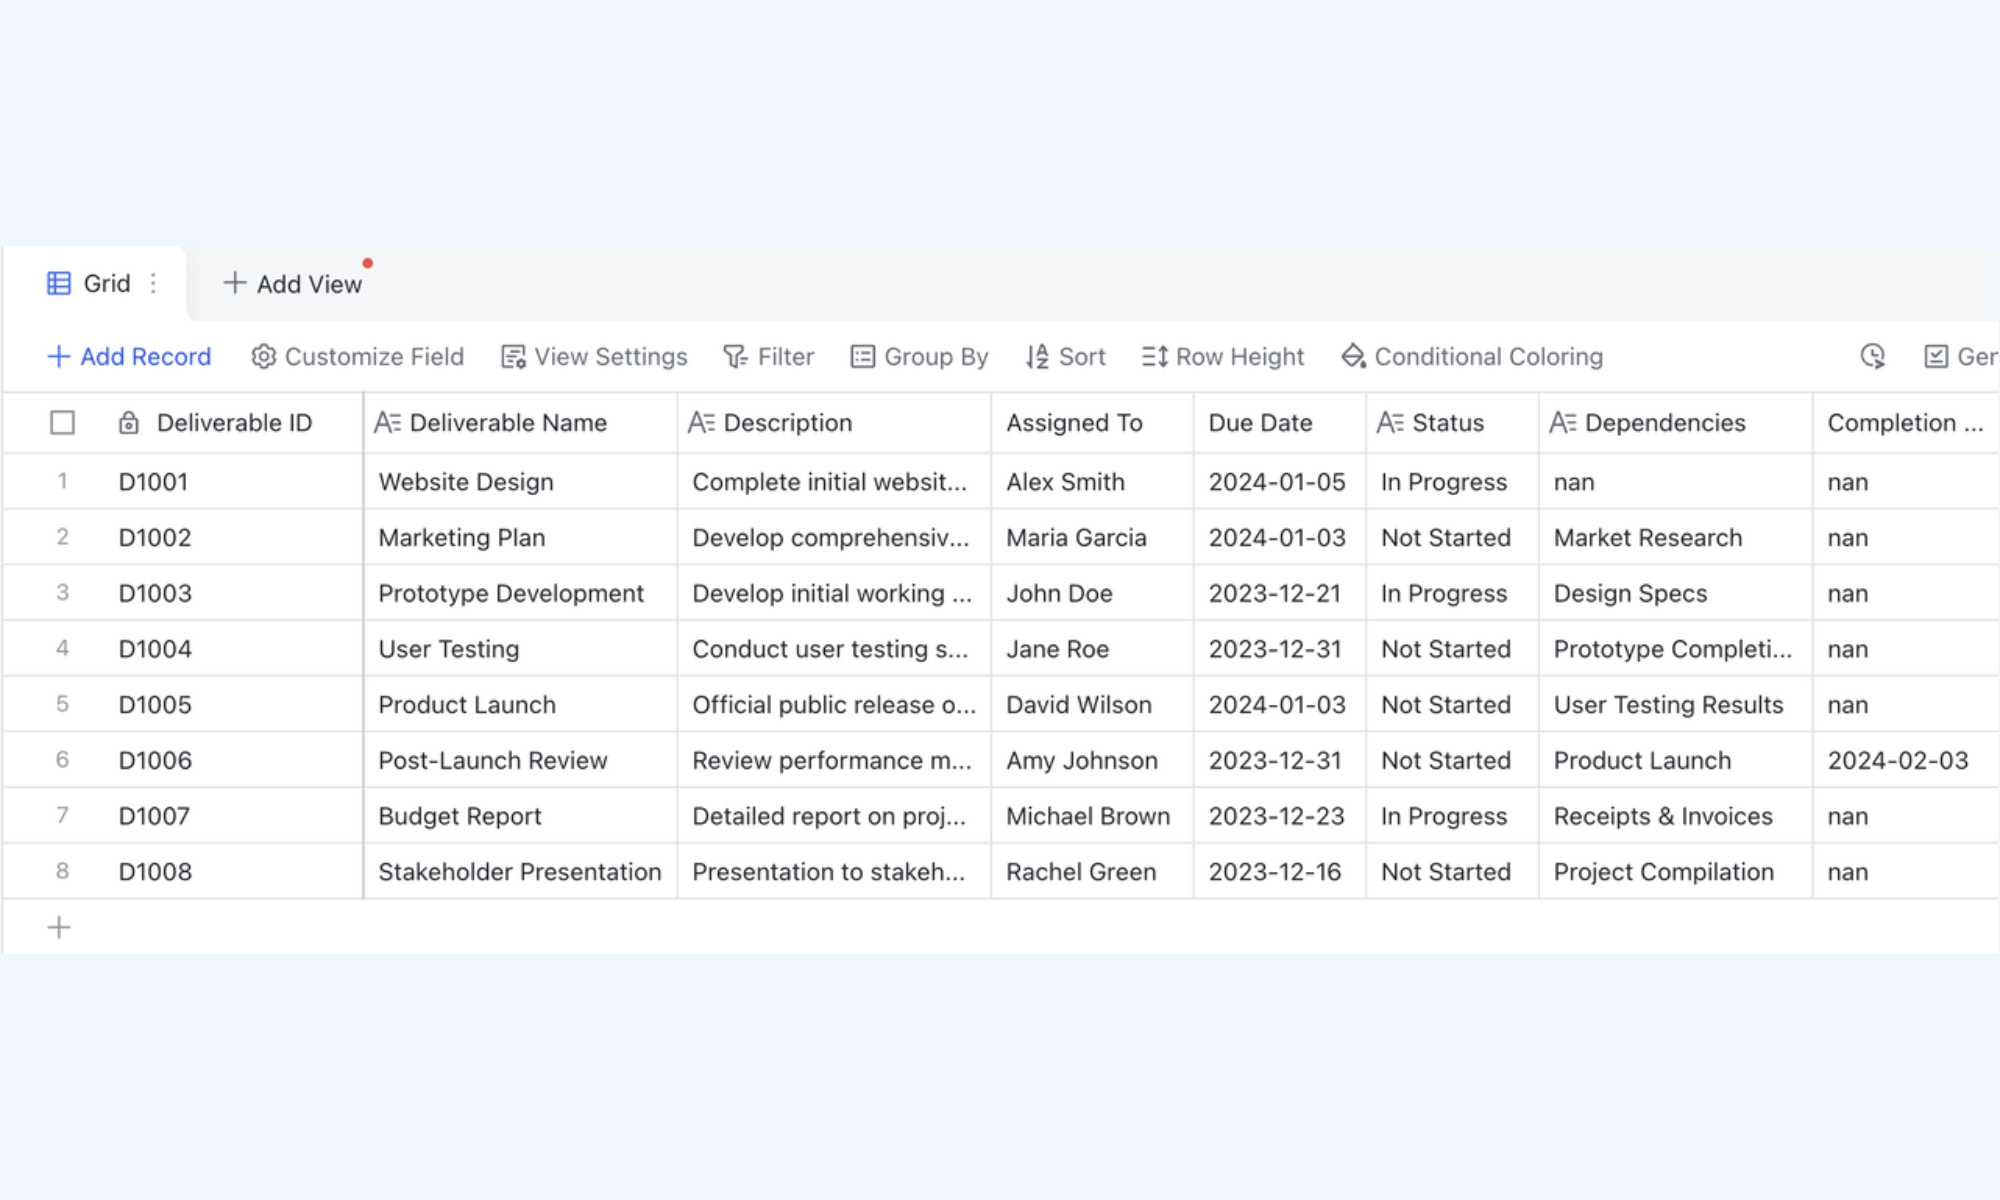
Task: Select the John Doe cell
Action: coord(1092,593)
